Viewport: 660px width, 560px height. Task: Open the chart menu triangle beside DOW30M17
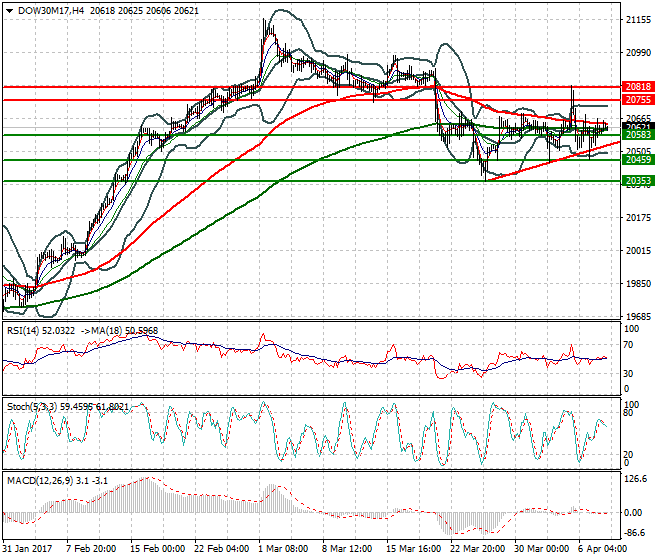coord(10,11)
